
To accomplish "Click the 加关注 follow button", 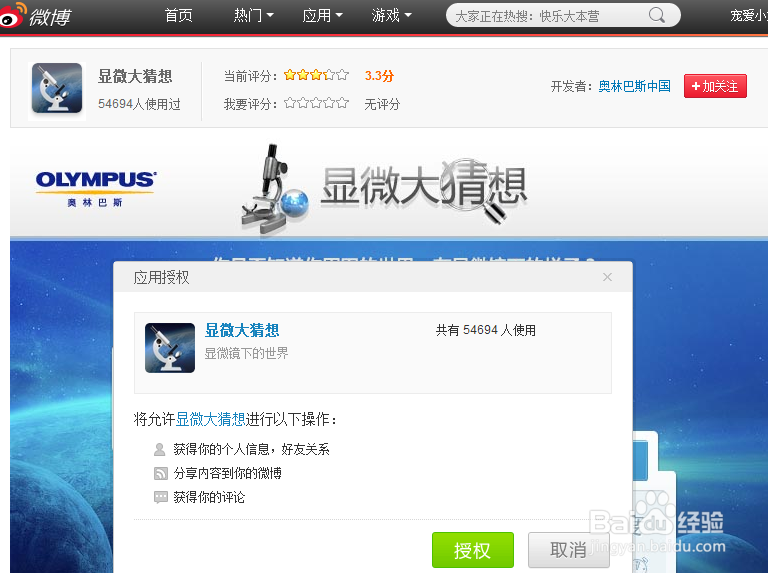I will pyautogui.click(x=715, y=86).
